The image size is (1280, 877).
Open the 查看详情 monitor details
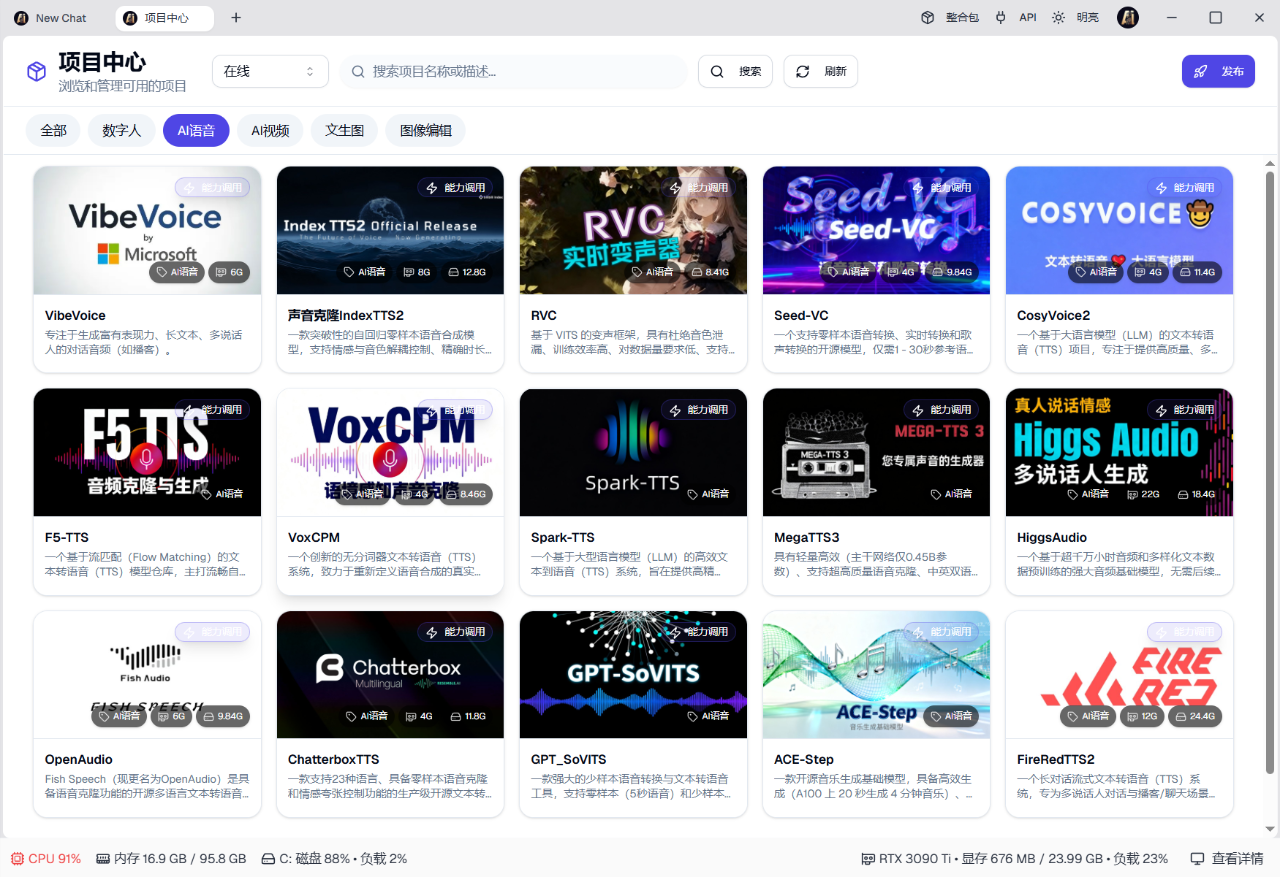pyautogui.click(x=1227, y=859)
